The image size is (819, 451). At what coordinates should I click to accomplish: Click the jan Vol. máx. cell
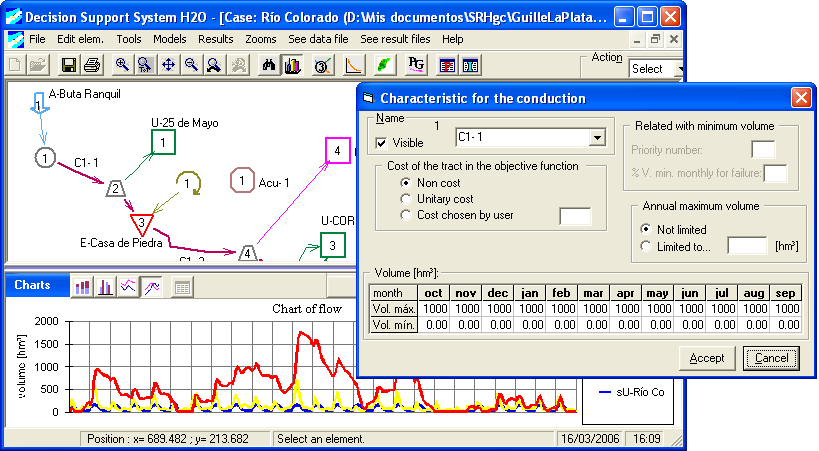click(x=530, y=309)
